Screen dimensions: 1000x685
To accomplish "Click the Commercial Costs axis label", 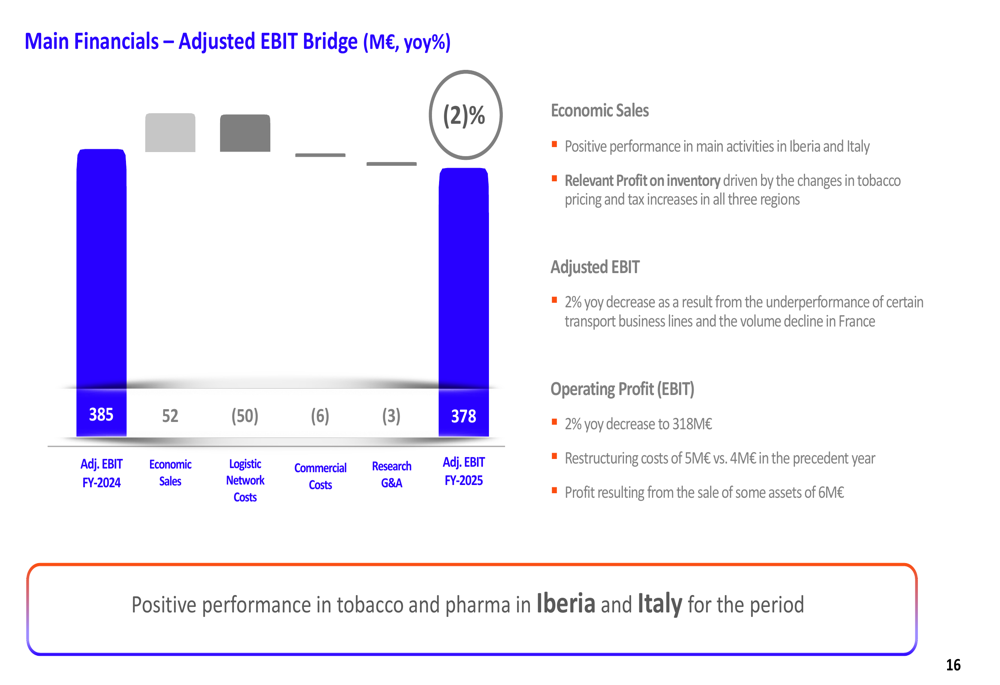I will click(x=320, y=476).
